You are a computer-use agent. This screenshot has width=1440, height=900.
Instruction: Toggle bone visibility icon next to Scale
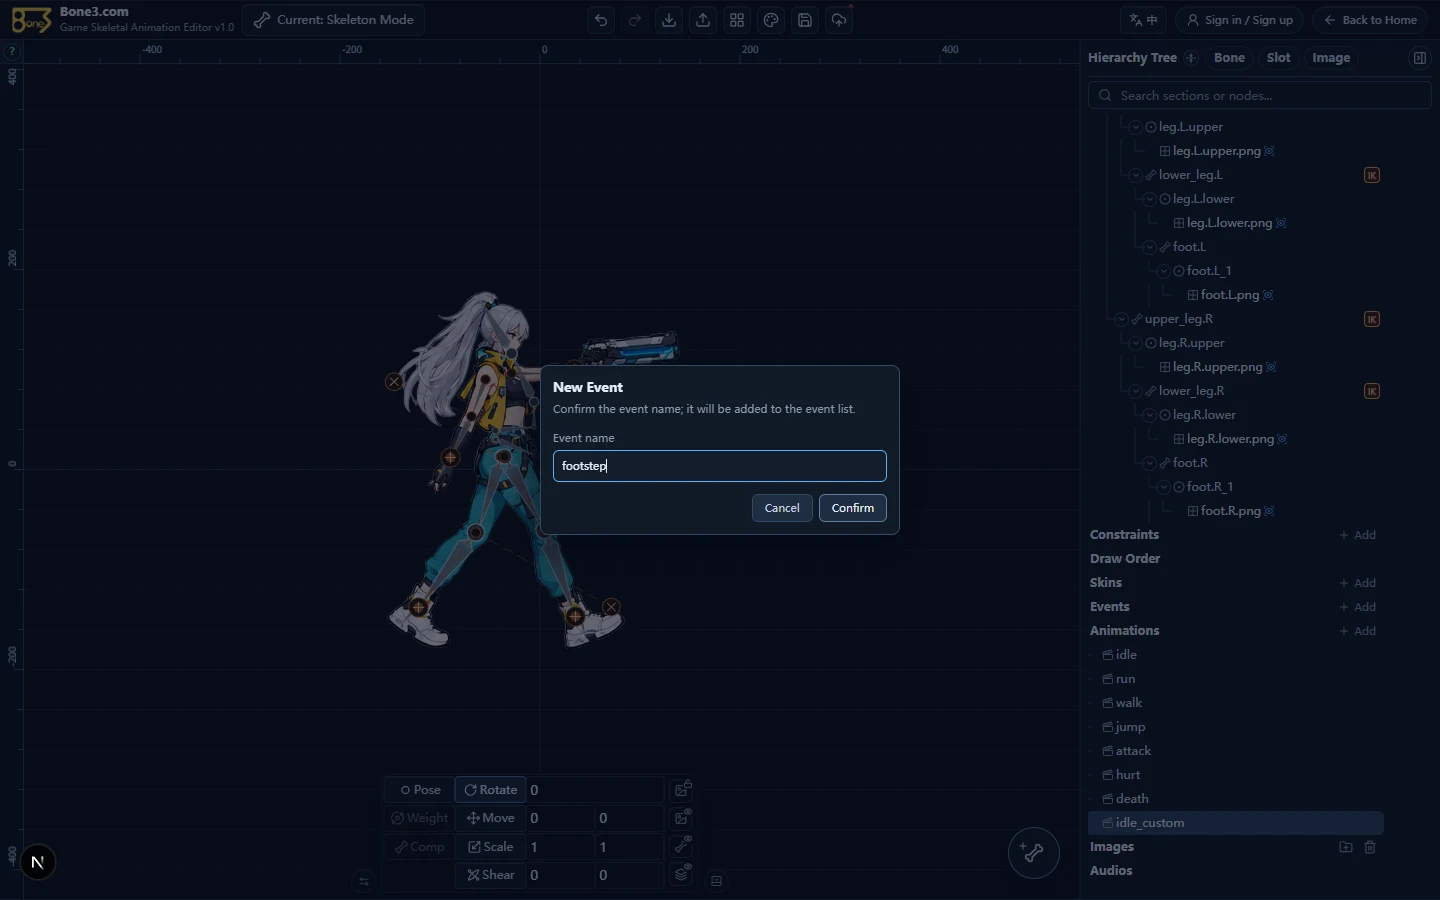coord(683,846)
